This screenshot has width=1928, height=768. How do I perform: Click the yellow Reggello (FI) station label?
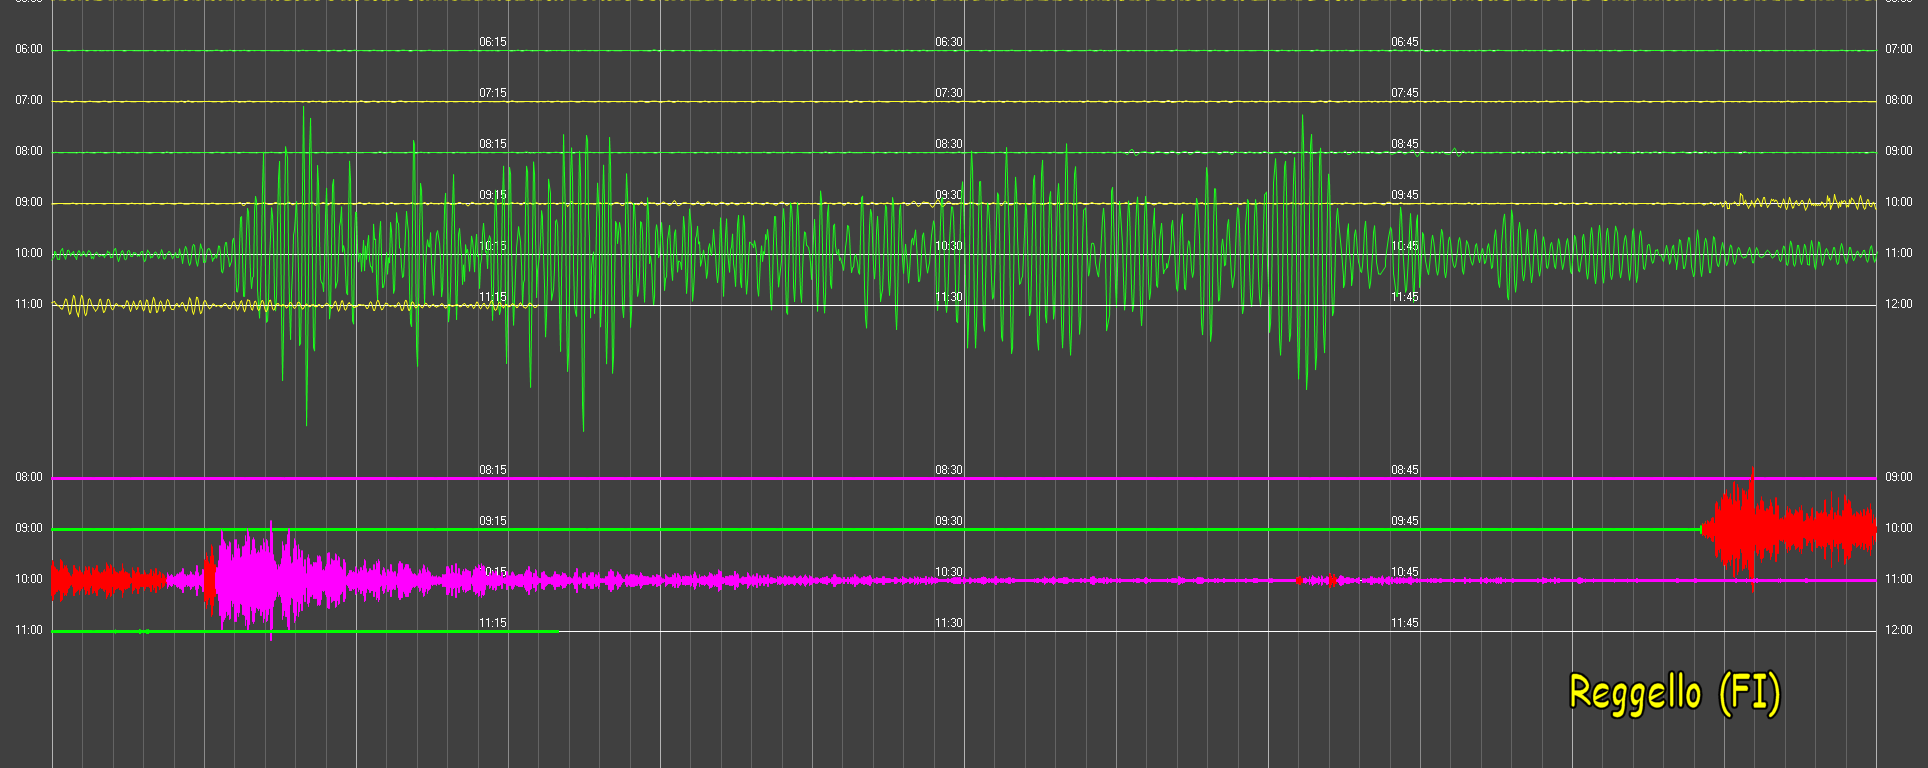coord(1675,693)
